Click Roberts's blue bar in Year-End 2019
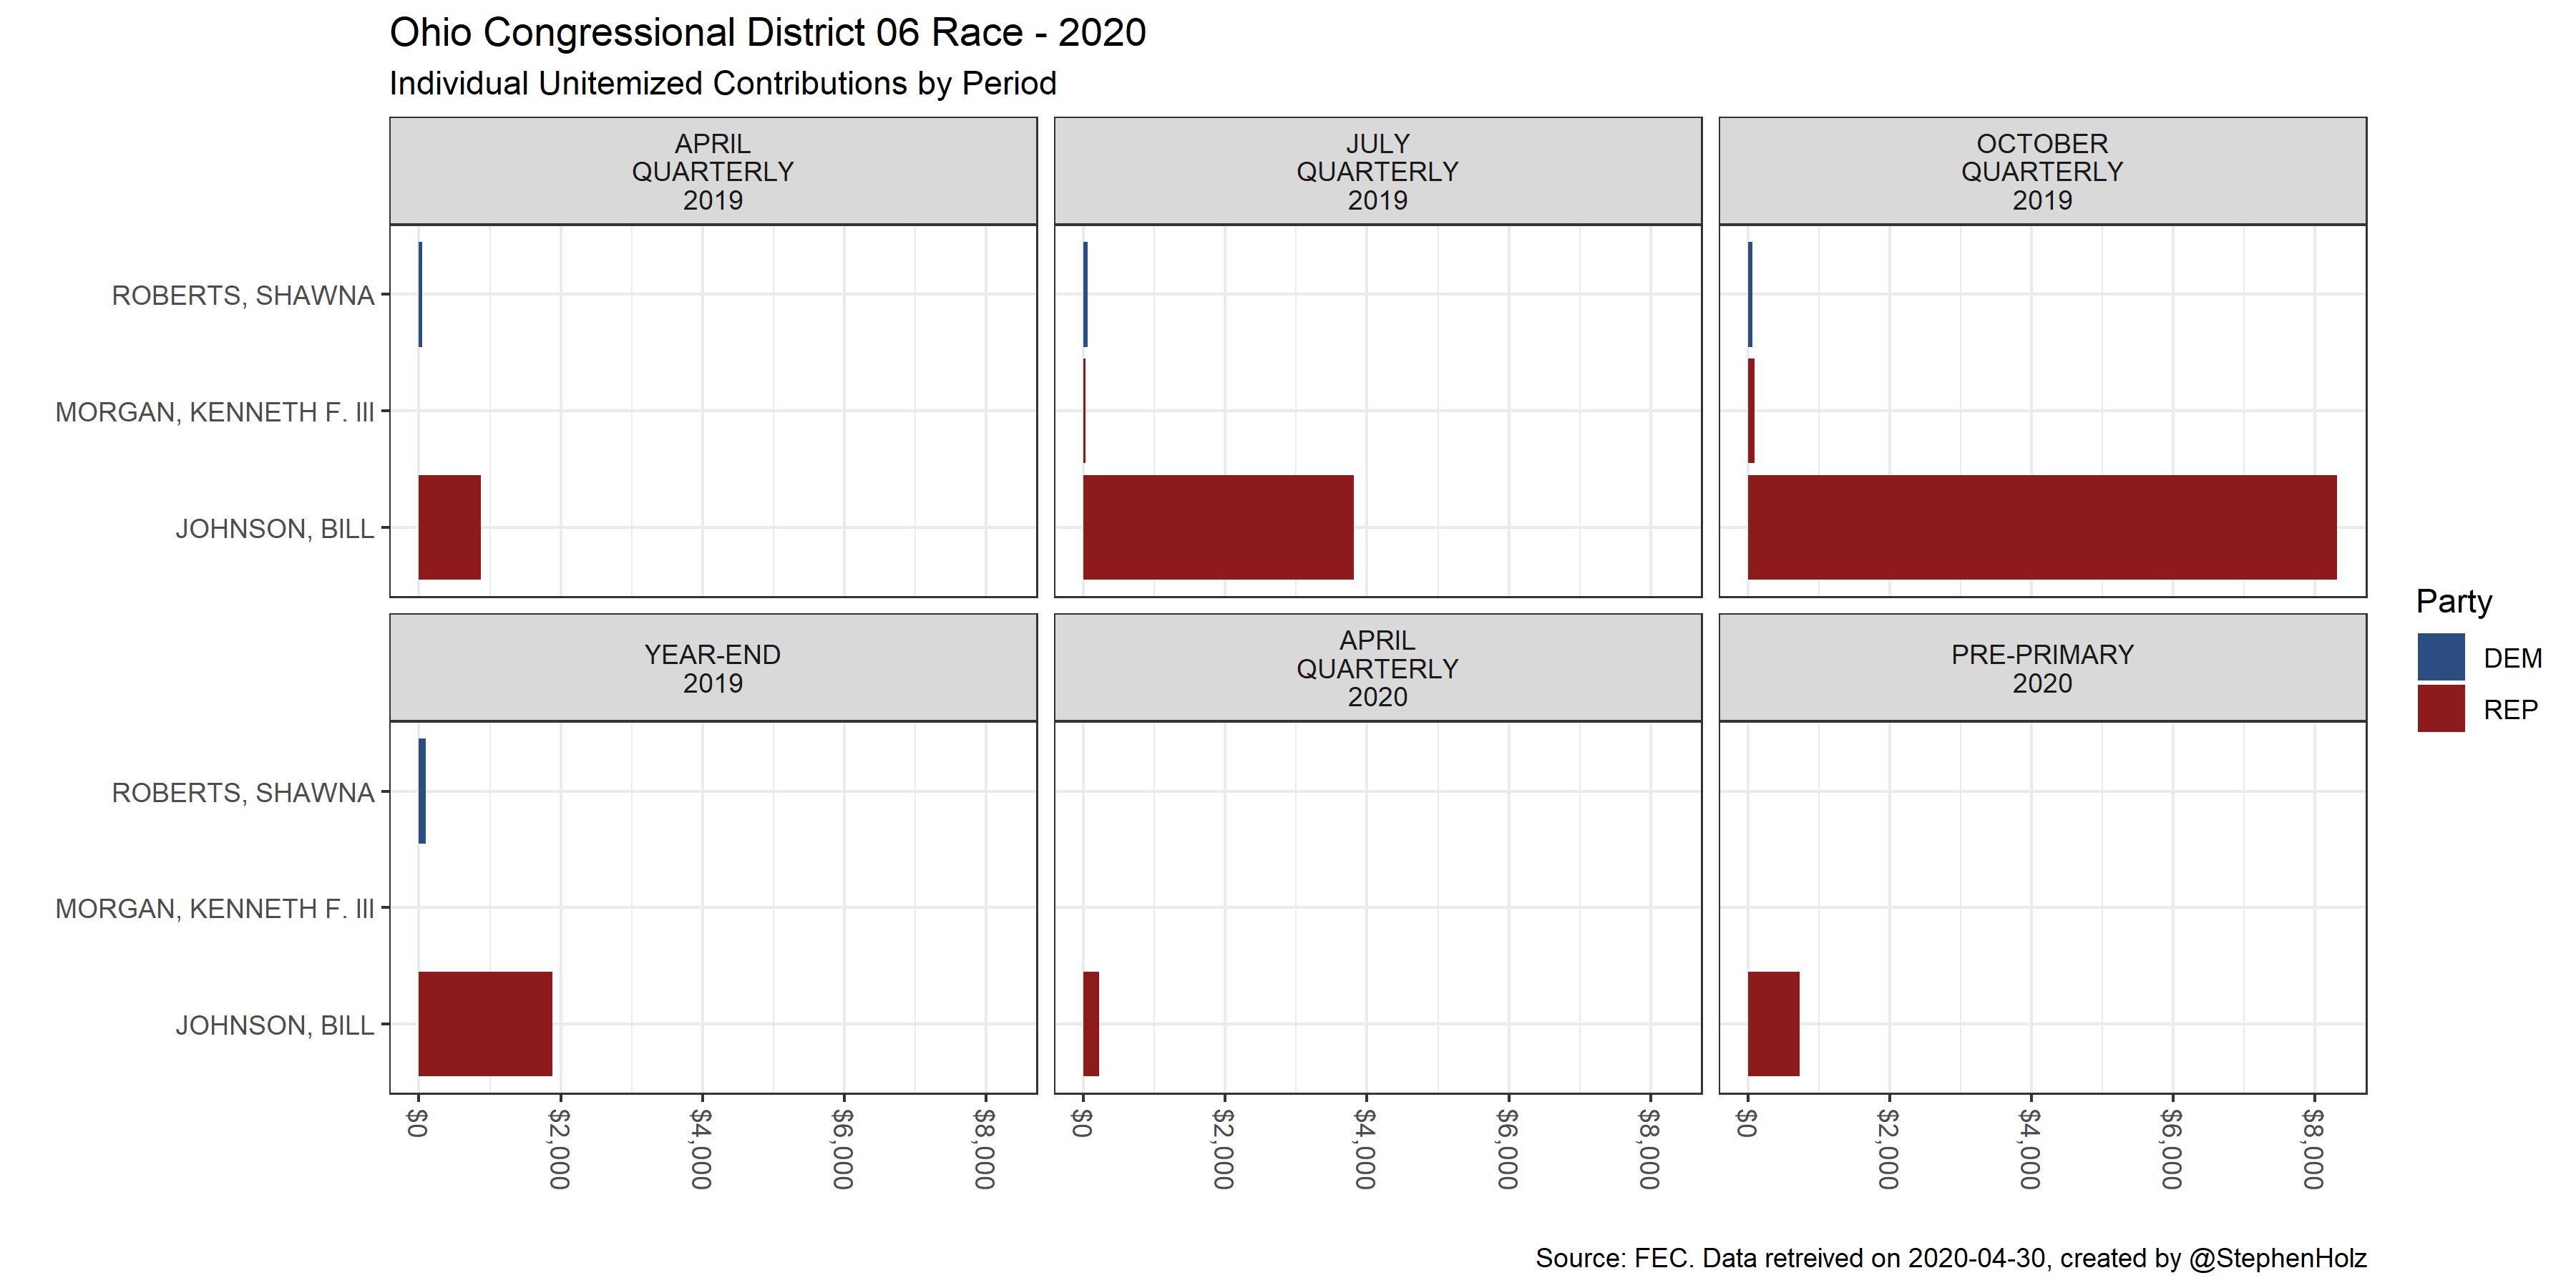The height and width of the screenshot is (1288, 2576). pos(422,791)
